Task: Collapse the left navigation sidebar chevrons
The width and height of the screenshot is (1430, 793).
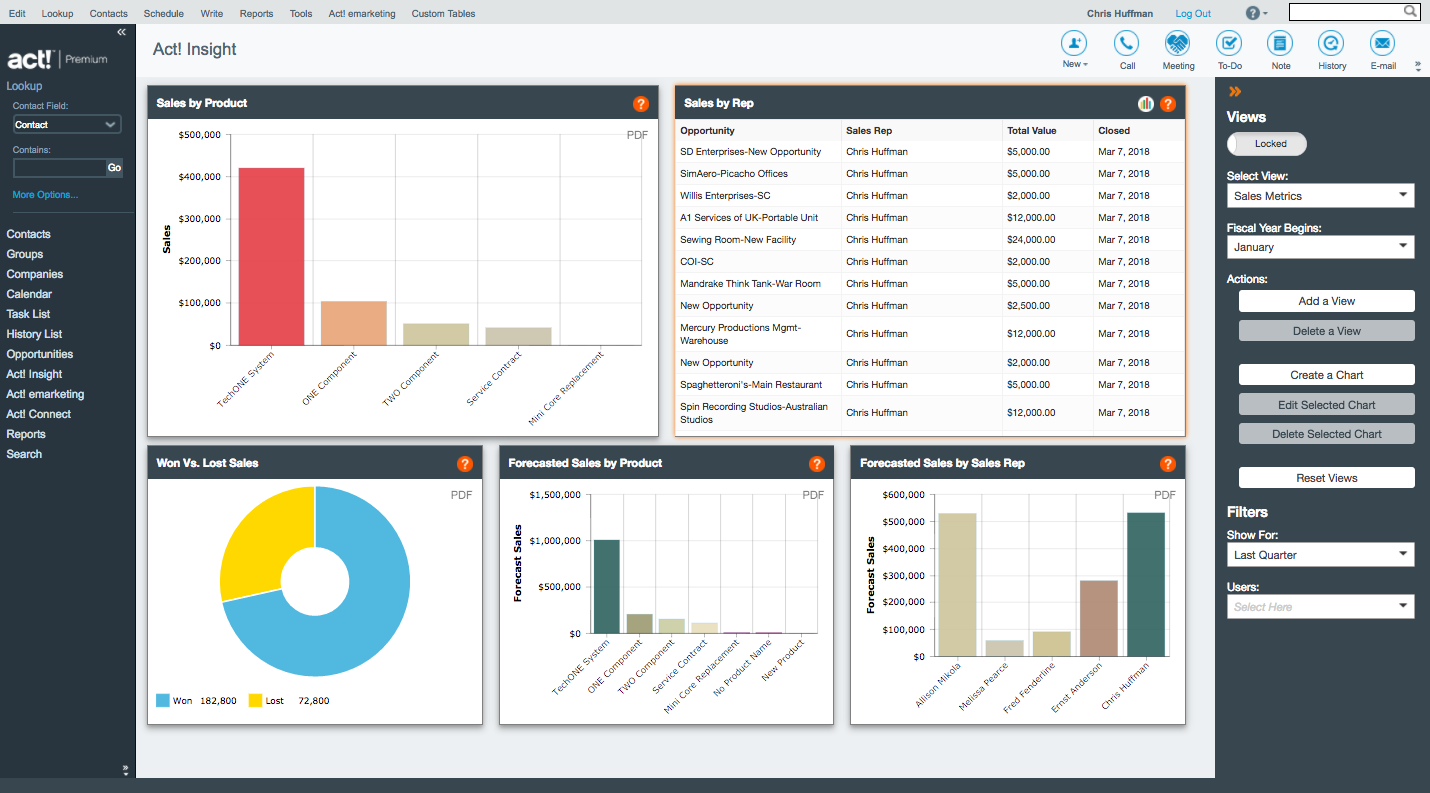Action: [x=121, y=33]
